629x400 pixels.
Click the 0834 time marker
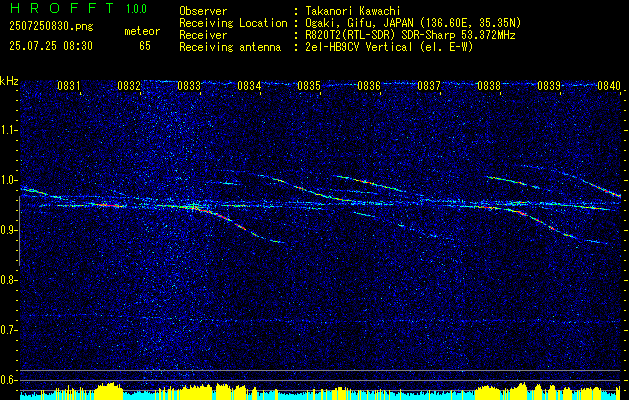(249, 86)
